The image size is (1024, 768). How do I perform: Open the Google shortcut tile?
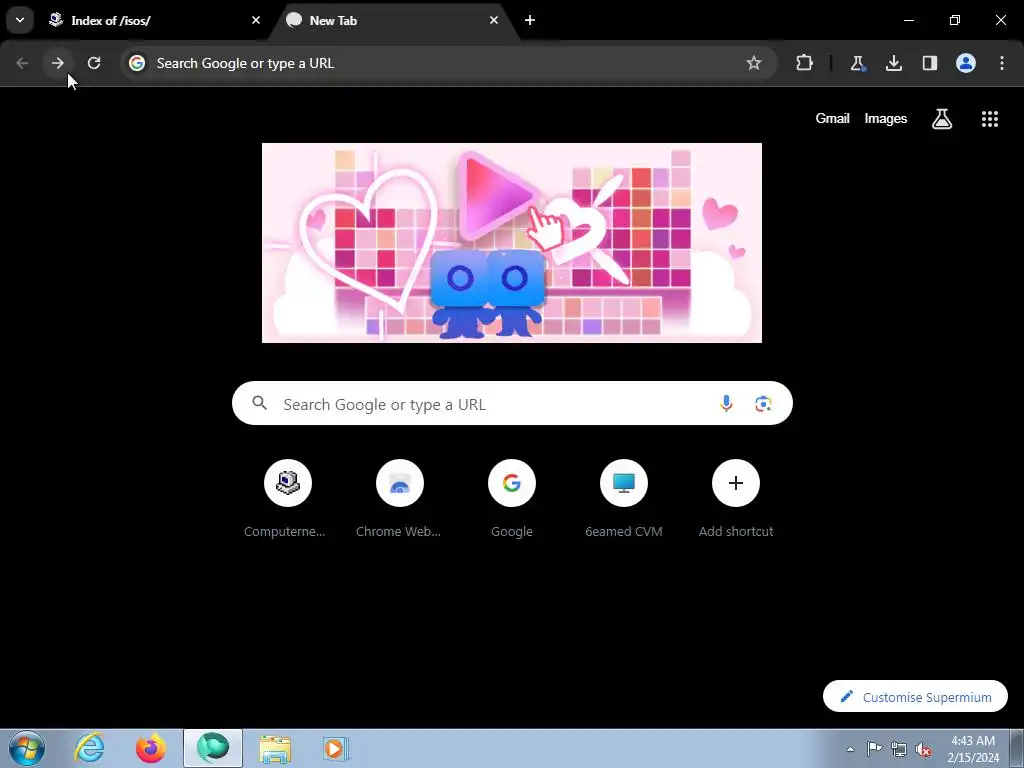(512, 499)
